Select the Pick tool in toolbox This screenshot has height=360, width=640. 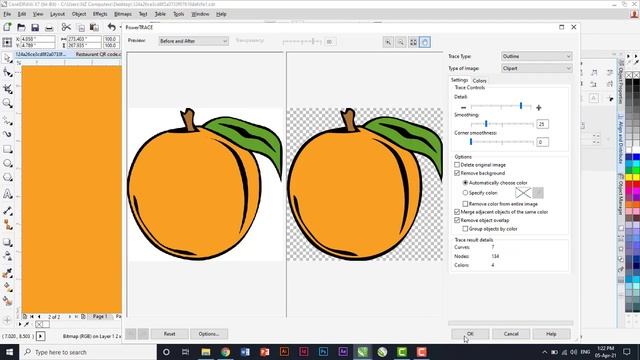tap(7, 58)
